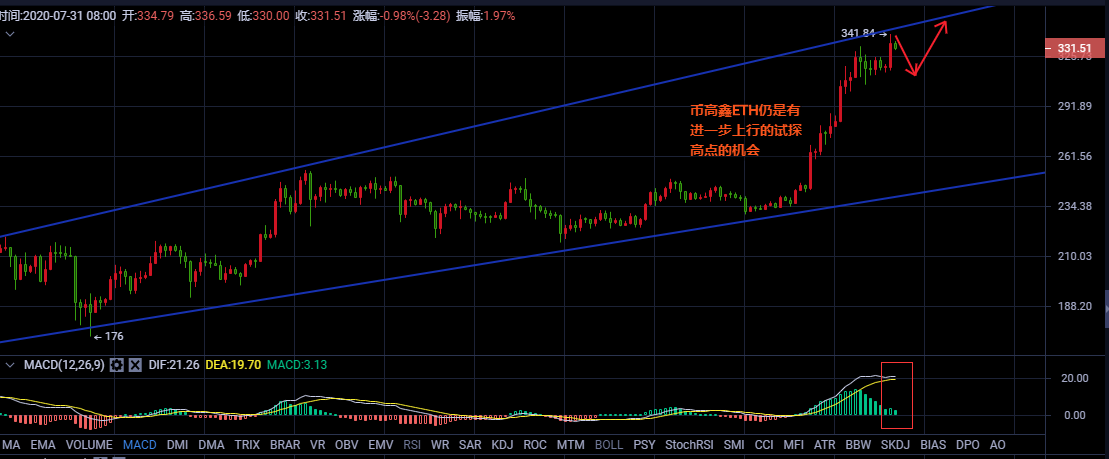Expand main chart legend chevron
Viewport: 1109px width, 459px height.
tap(10, 34)
